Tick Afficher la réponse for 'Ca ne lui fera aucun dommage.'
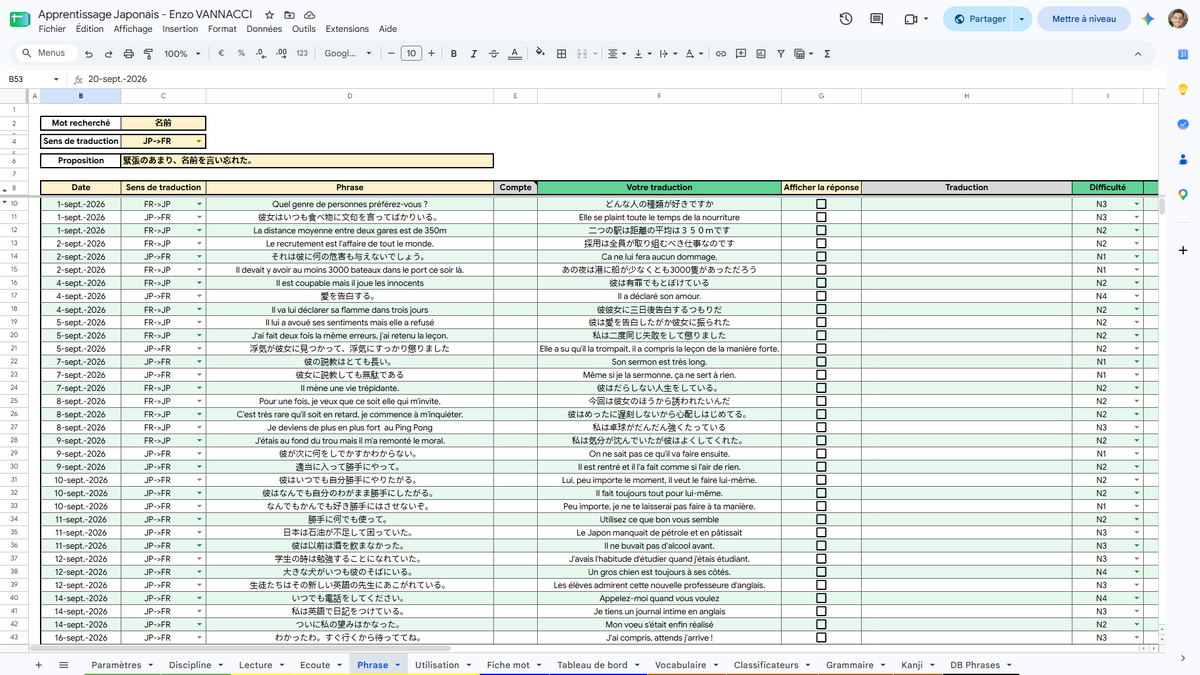The height and width of the screenshot is (675, 1200). pos(821,257)
